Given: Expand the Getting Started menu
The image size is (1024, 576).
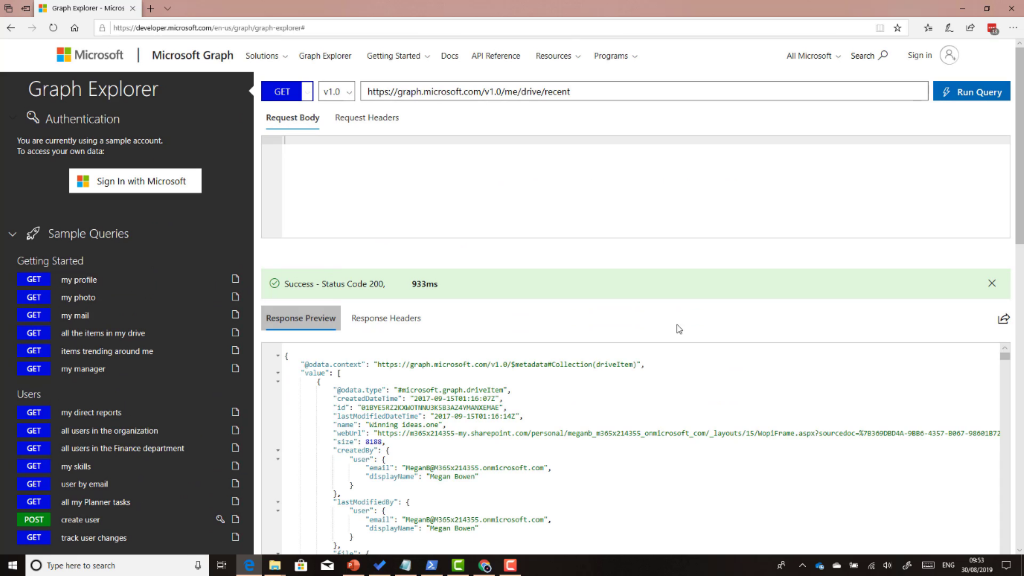Looking at the screenshot, I should [x=398, y=56].
